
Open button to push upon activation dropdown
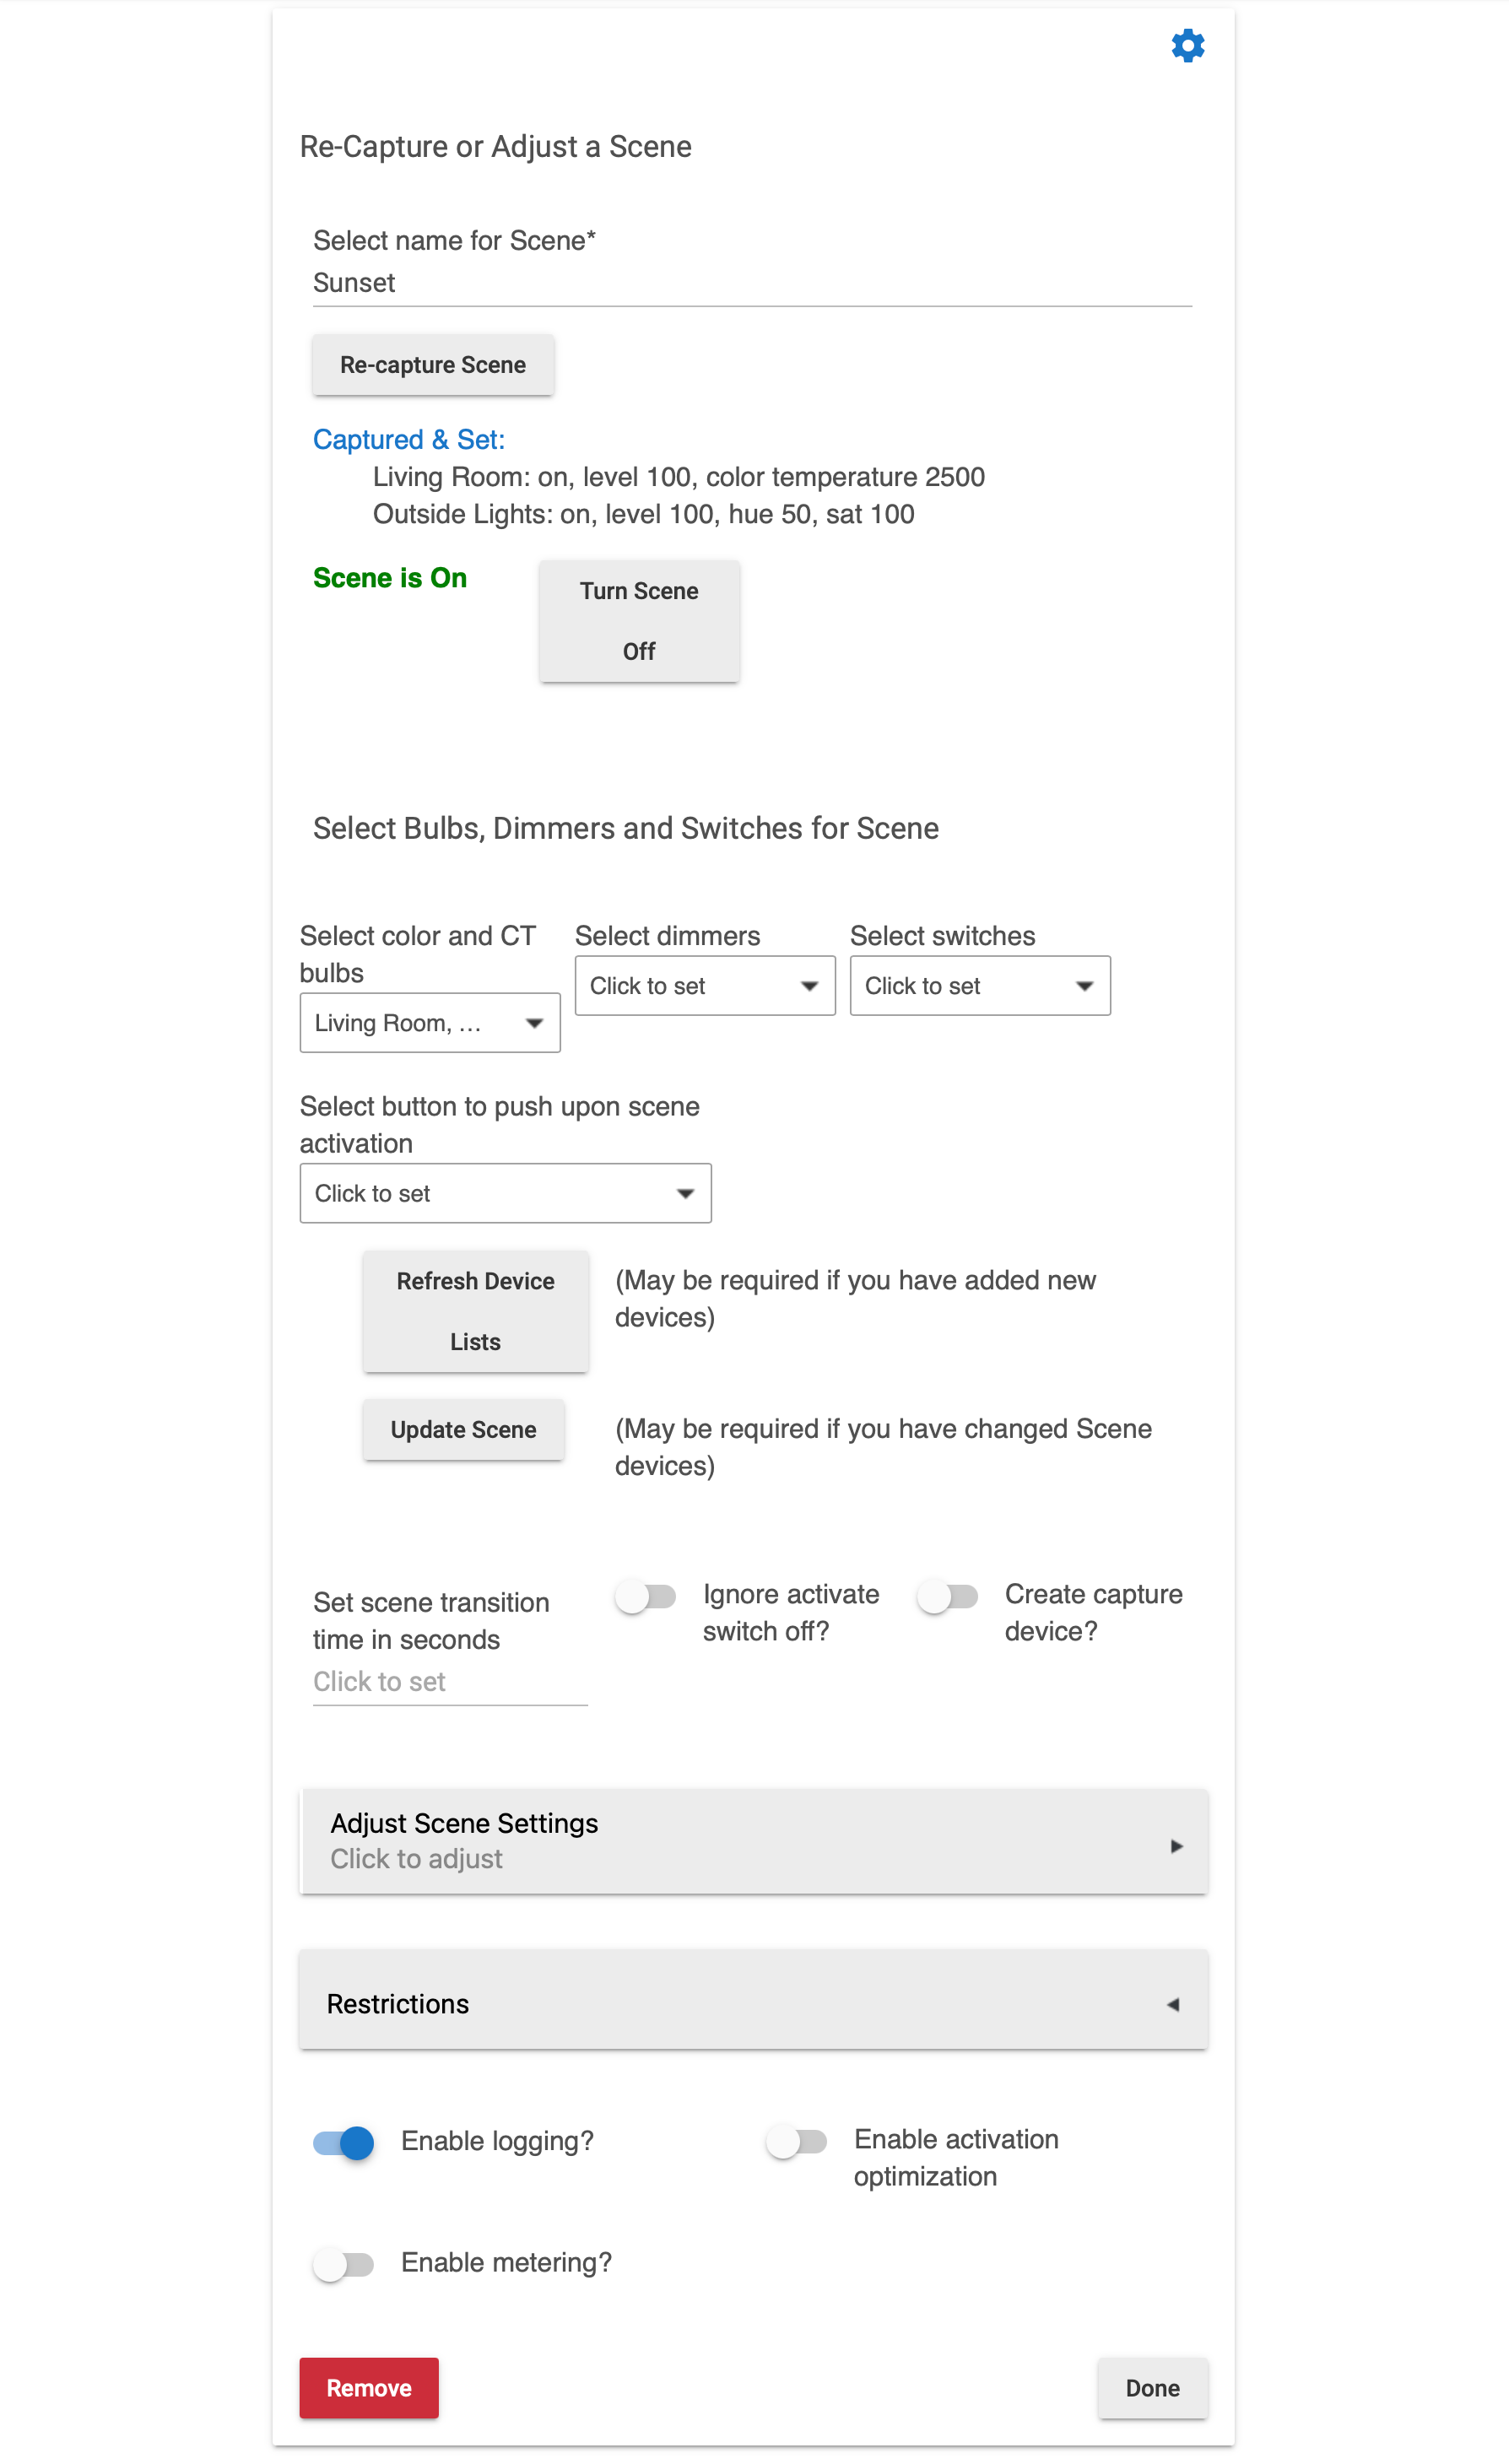point(505,1193)
